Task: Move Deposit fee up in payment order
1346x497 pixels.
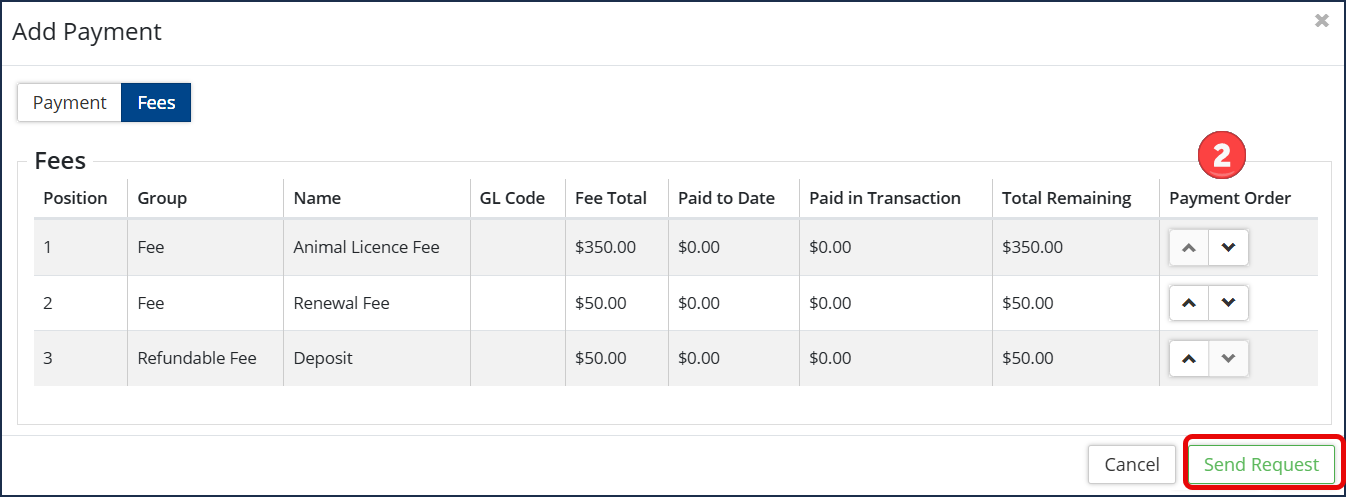Action: pos(1189,358)
